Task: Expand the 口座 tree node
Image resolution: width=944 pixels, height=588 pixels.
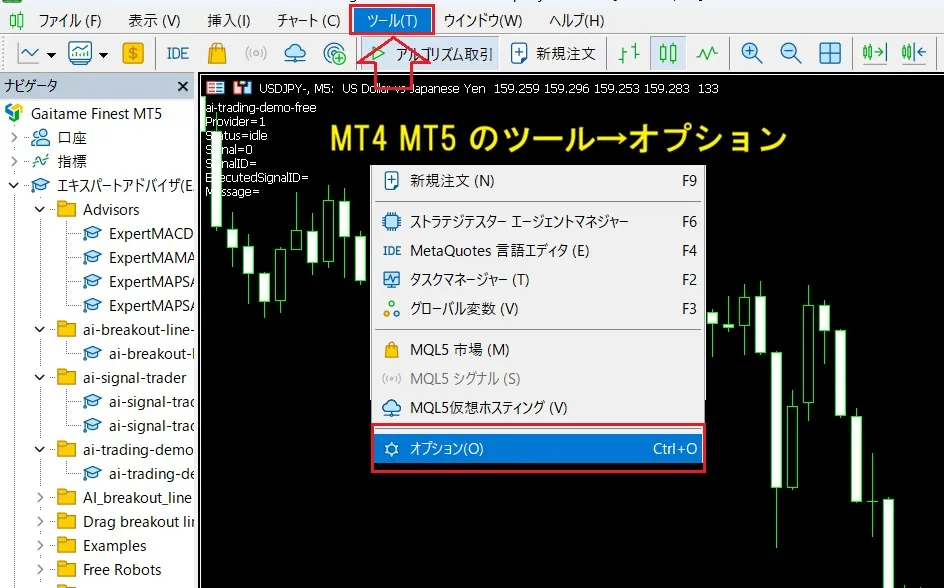Action: click(x=14, y=138)
